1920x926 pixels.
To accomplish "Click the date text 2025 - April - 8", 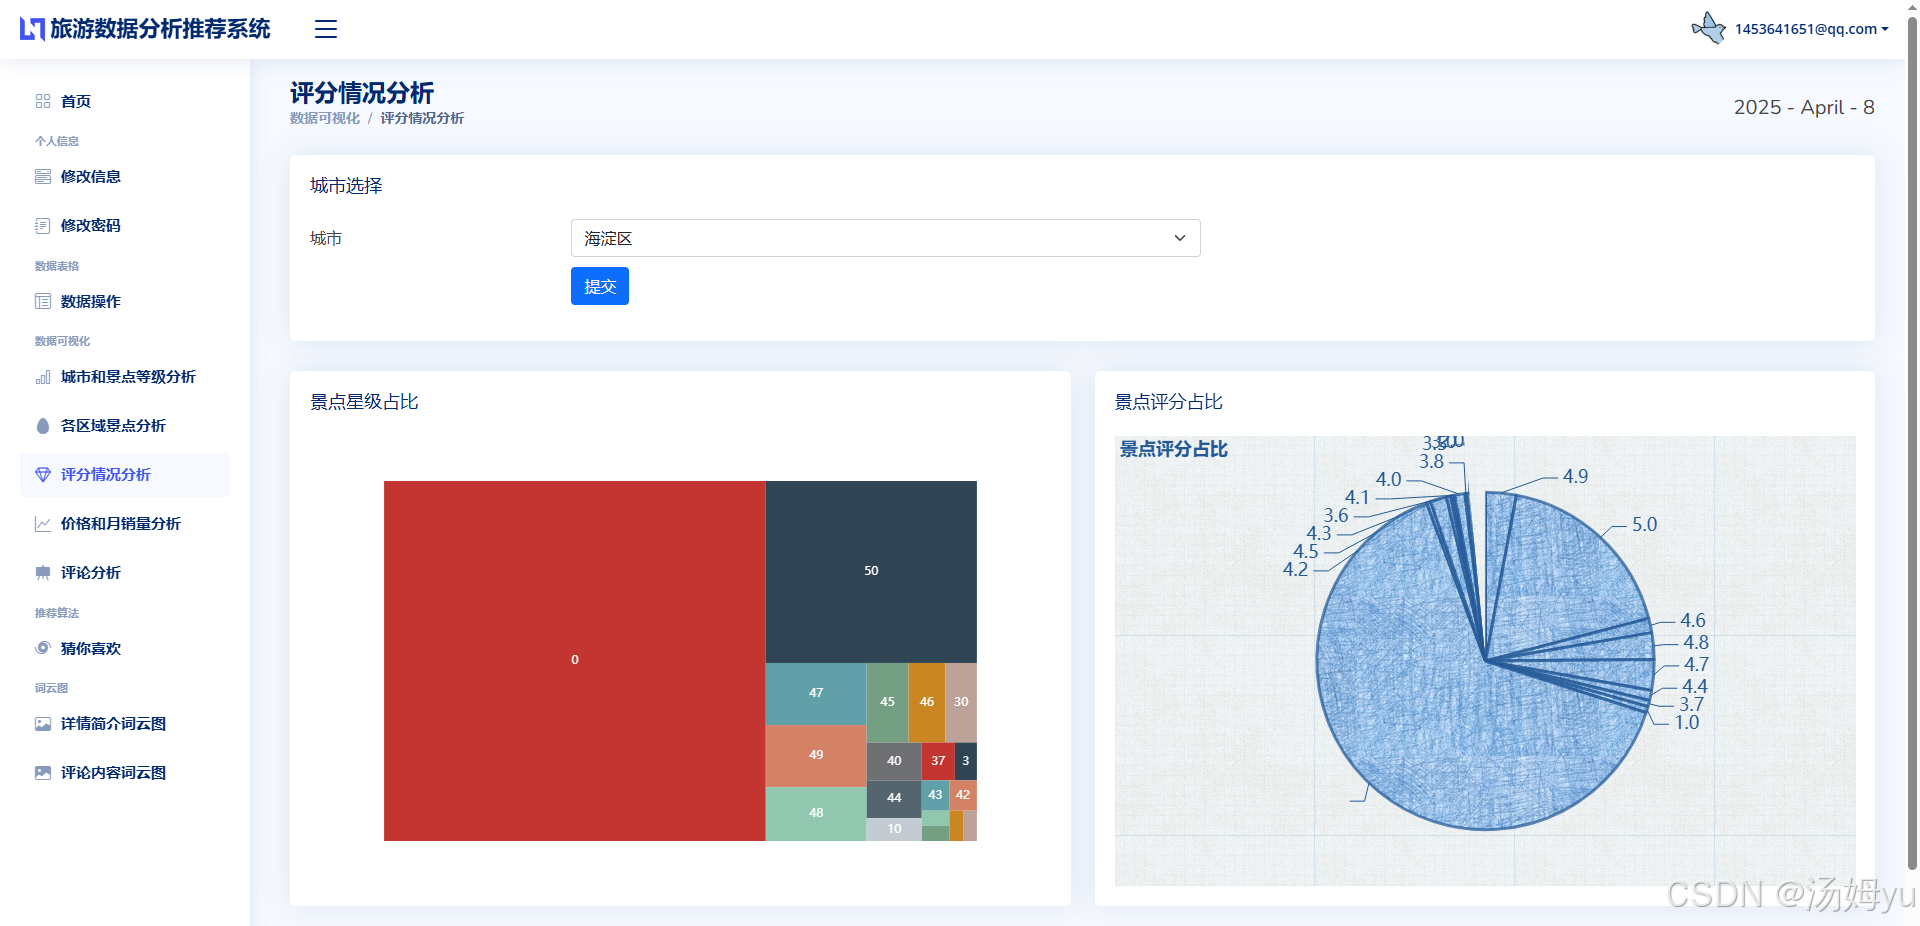I will coord(1804,107).
